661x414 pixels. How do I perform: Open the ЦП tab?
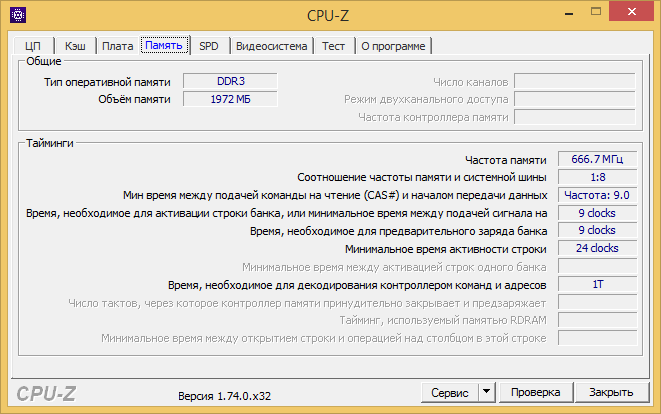[33, 46]
